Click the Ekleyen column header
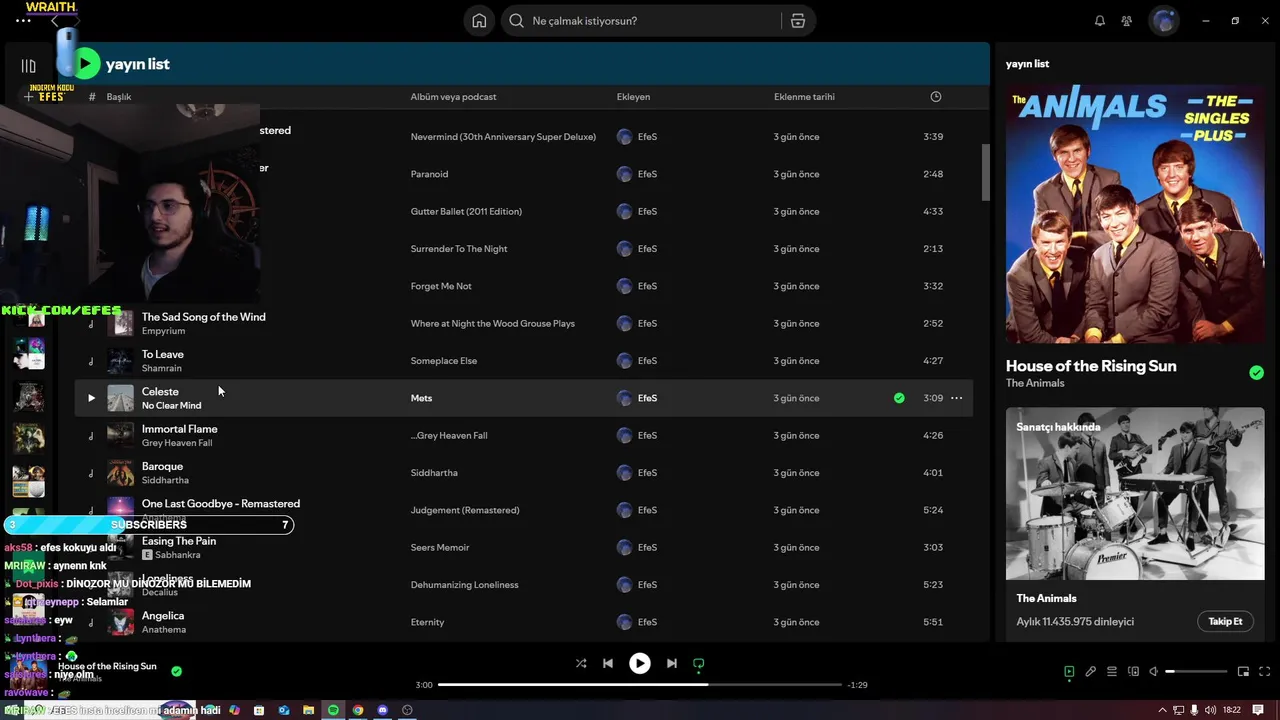The width and height of the screenshot is (1280, 720). (x=633, y=97)
